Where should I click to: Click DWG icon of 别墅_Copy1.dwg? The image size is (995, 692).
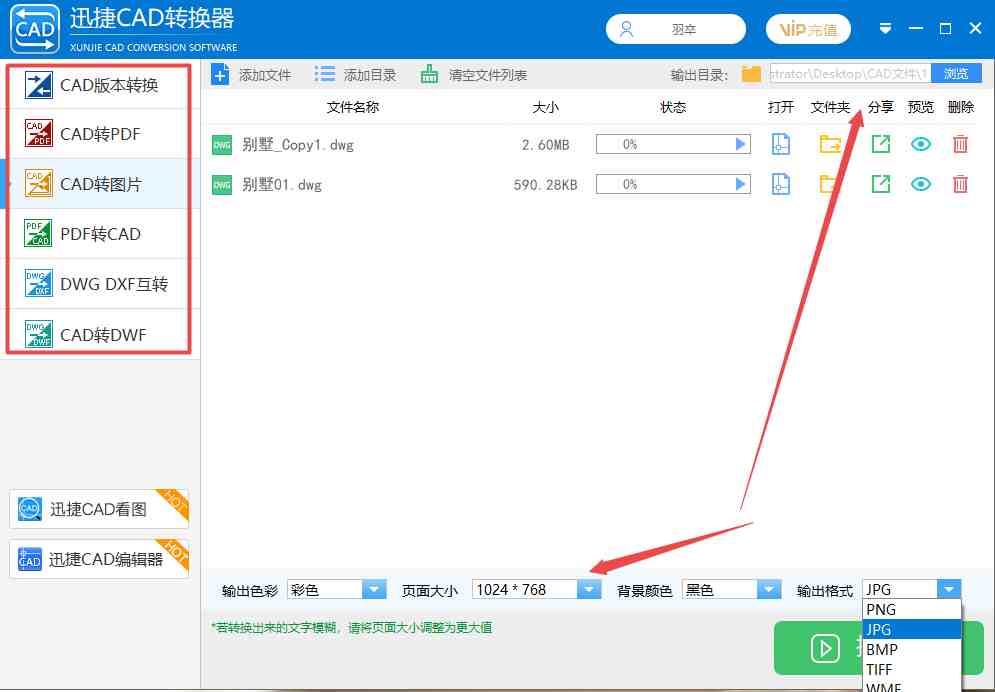coord(221,145)
